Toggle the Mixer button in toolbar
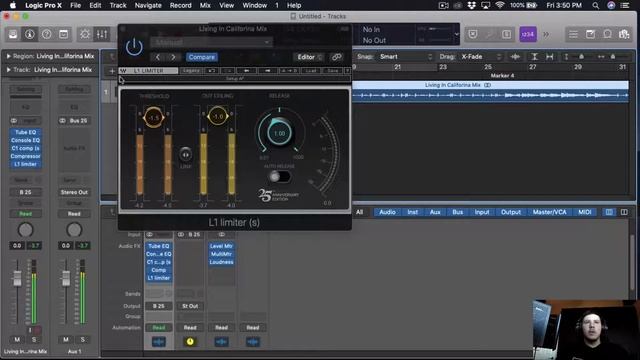The image size is (640, 360). [102, 34]
